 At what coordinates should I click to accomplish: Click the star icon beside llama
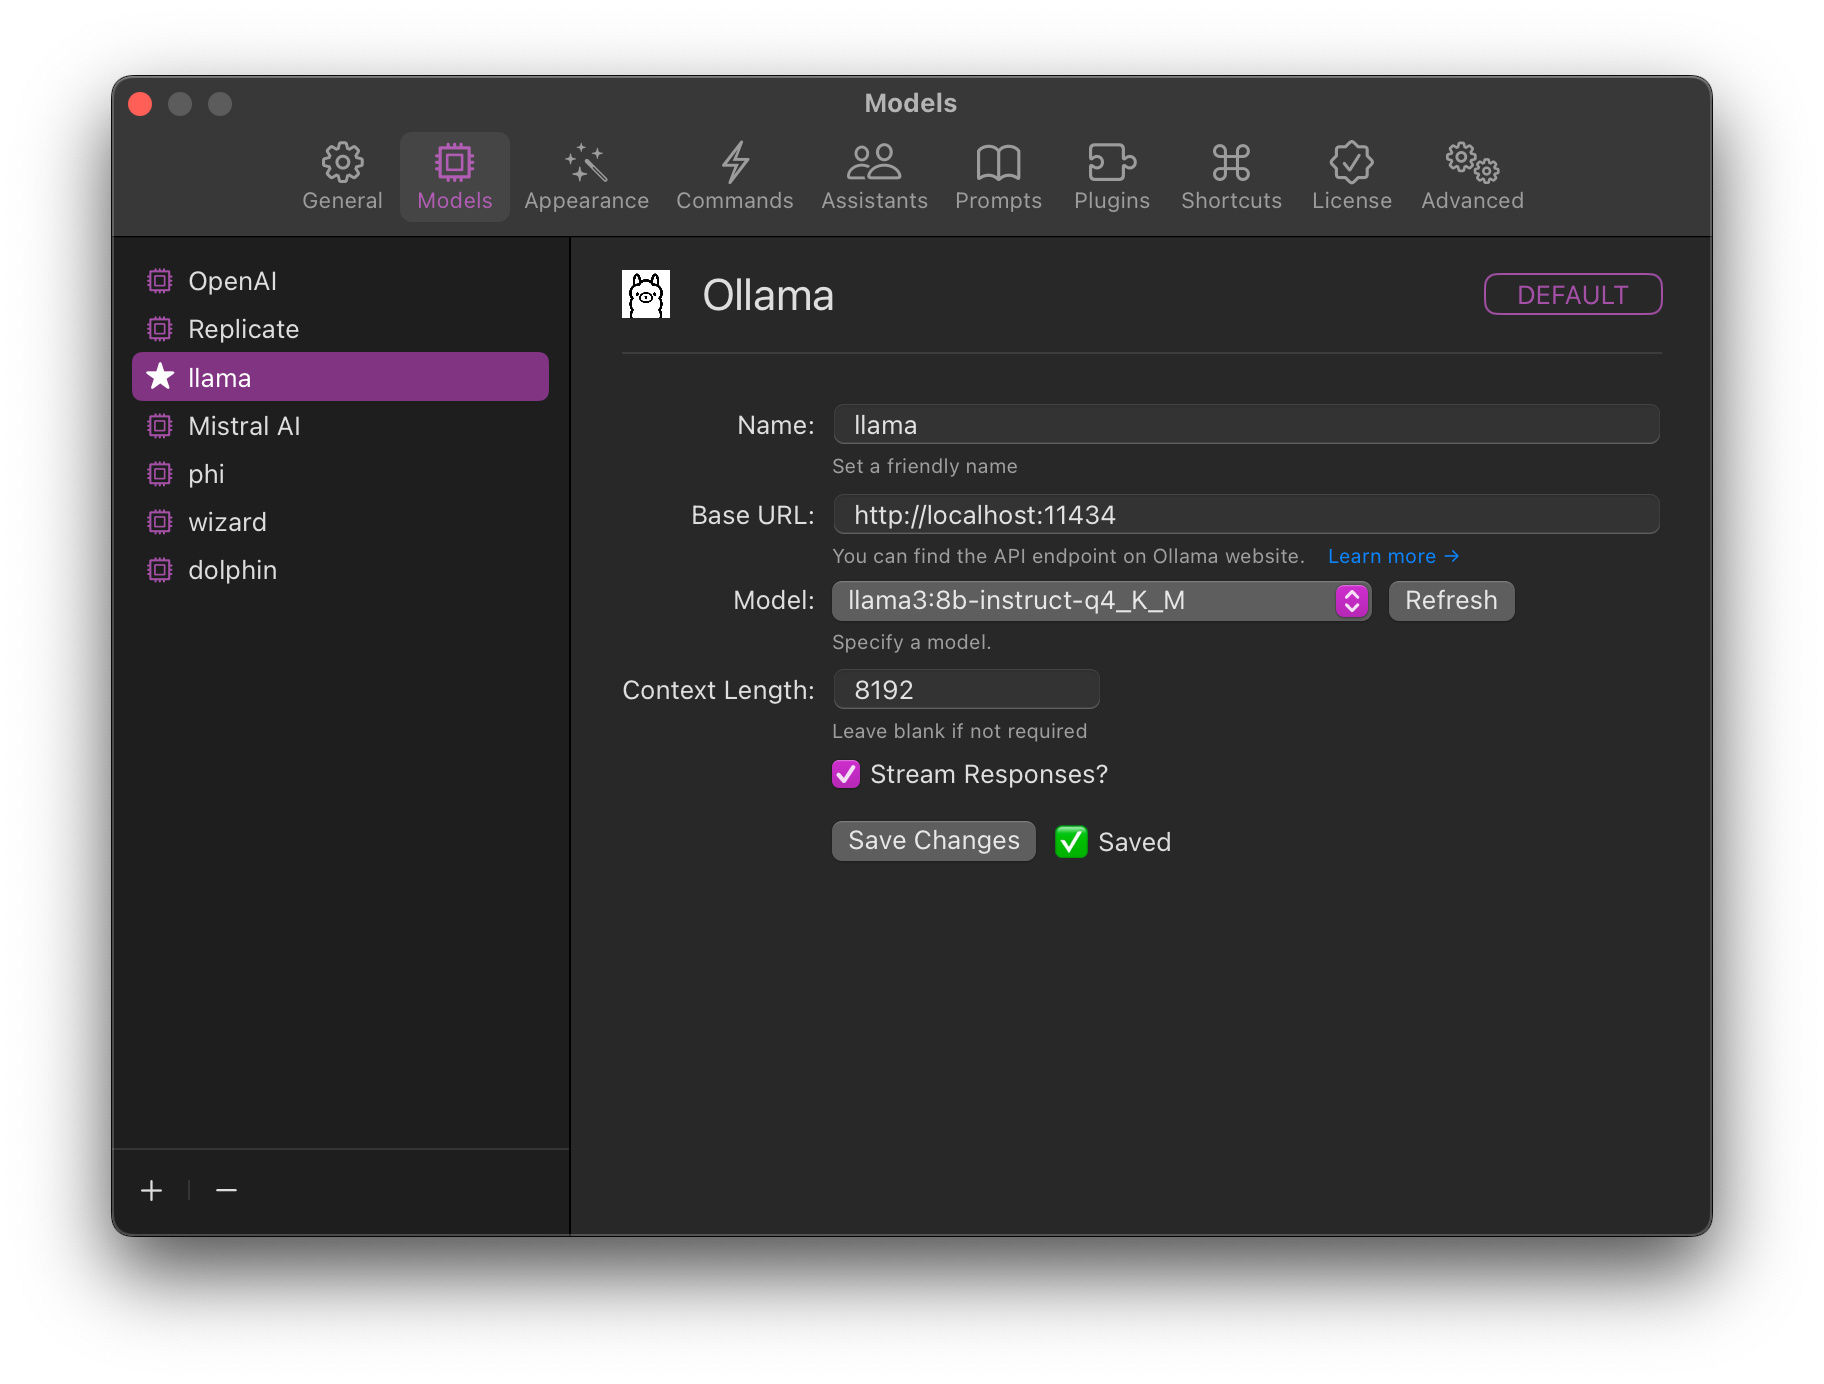[x=160, y=377]
